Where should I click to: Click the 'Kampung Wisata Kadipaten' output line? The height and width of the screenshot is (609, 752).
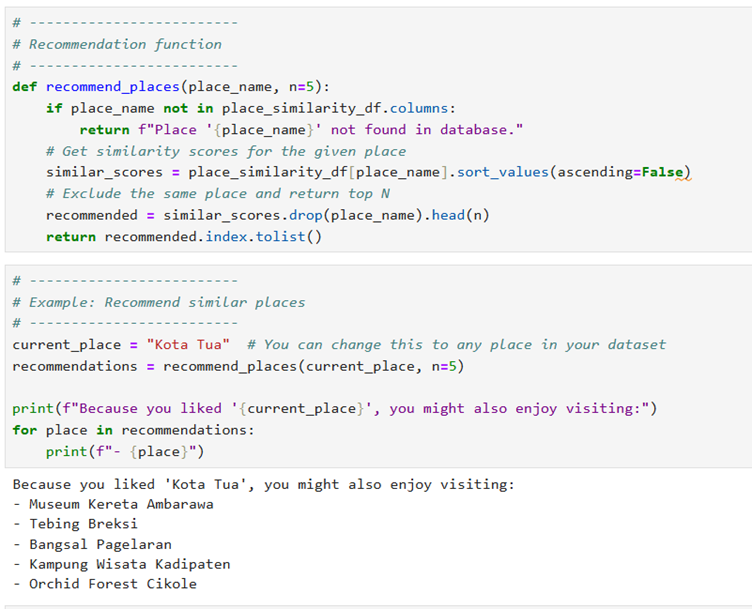click(129, 564)
